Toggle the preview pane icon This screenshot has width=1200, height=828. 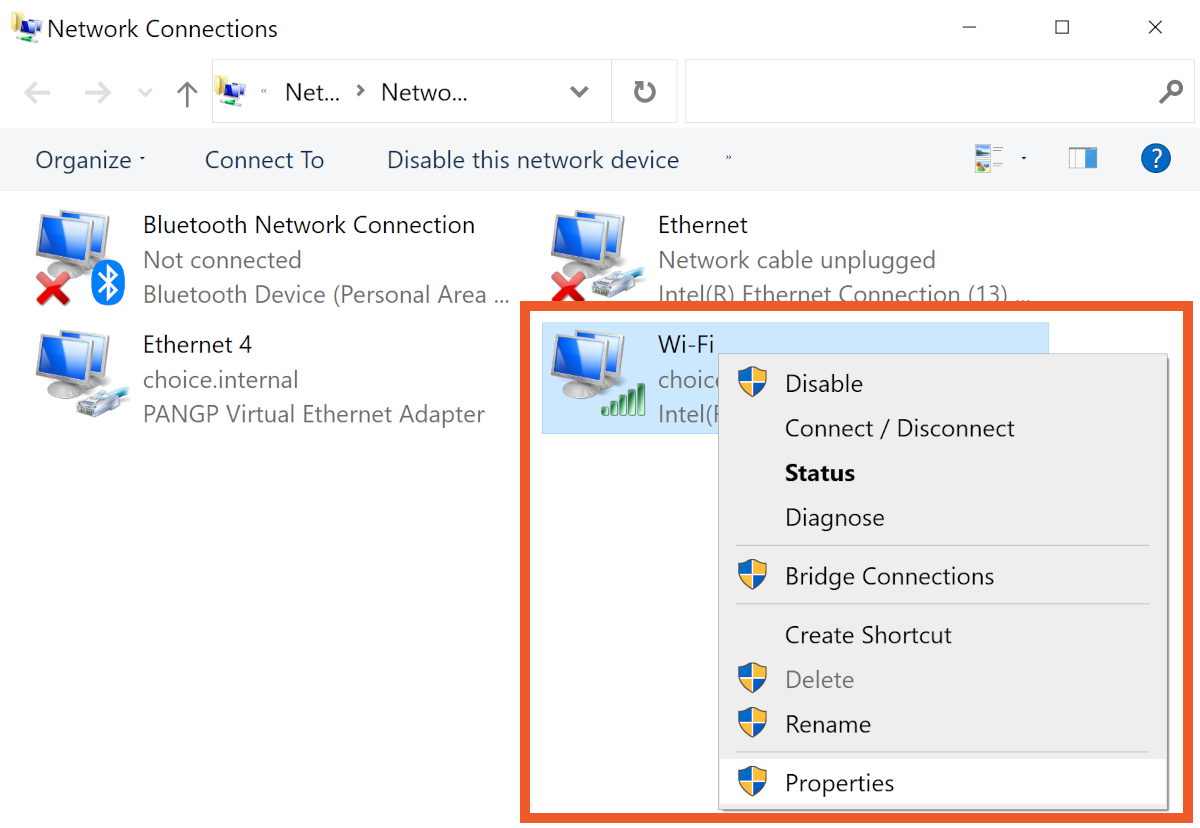pos(1082,158)
